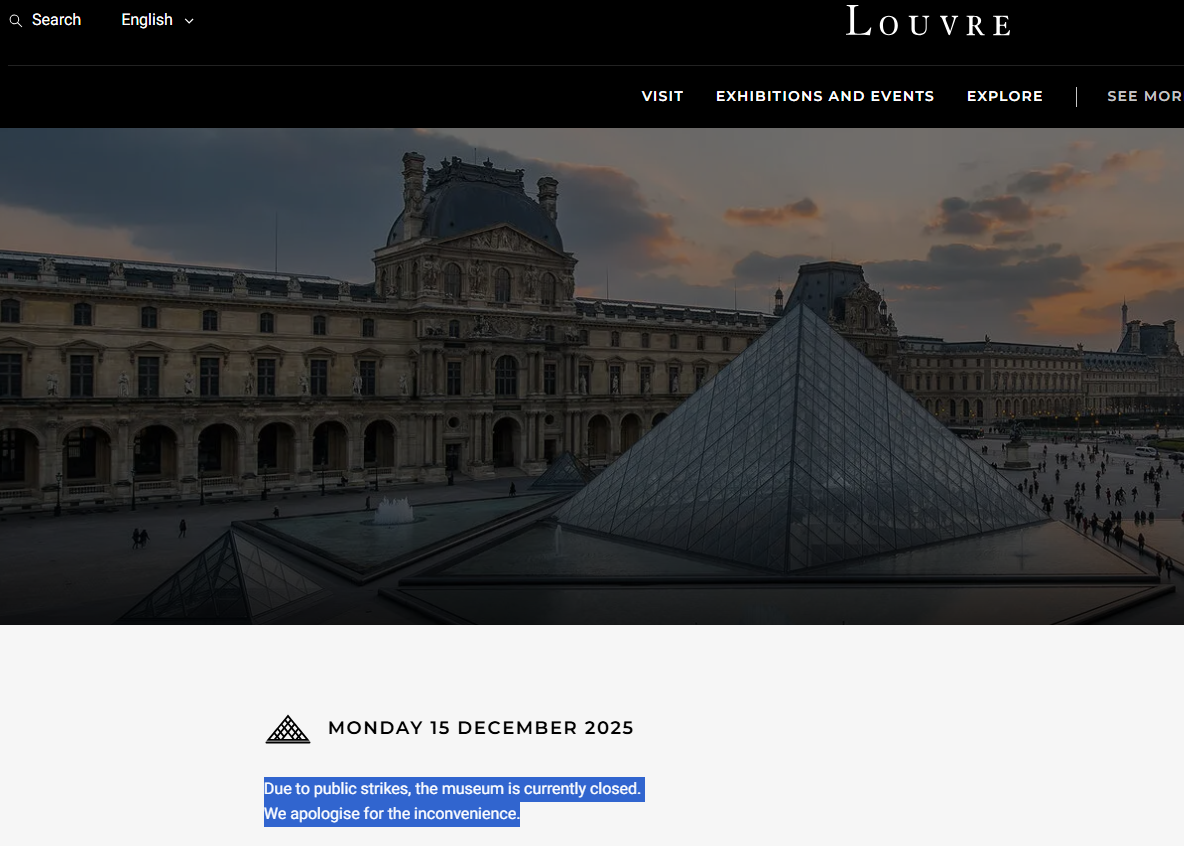
Task: Go home via the Louvre logo
Action: click(x=928, y=21)
